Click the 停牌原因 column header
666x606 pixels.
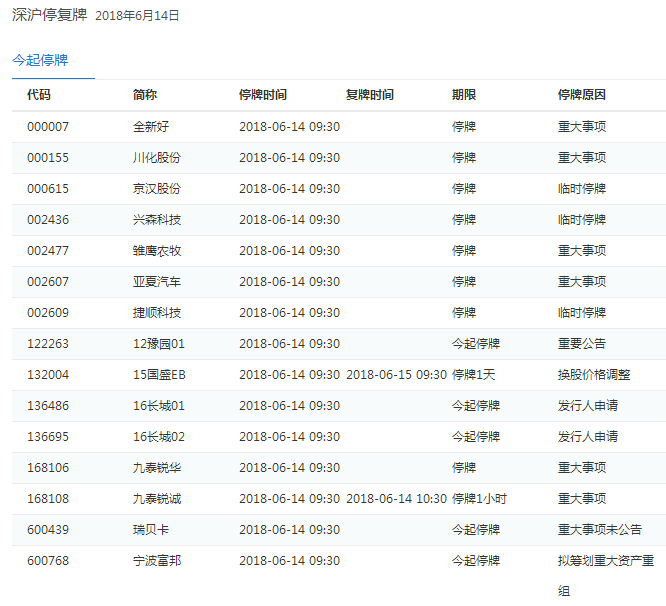click(x=582, y=95)
